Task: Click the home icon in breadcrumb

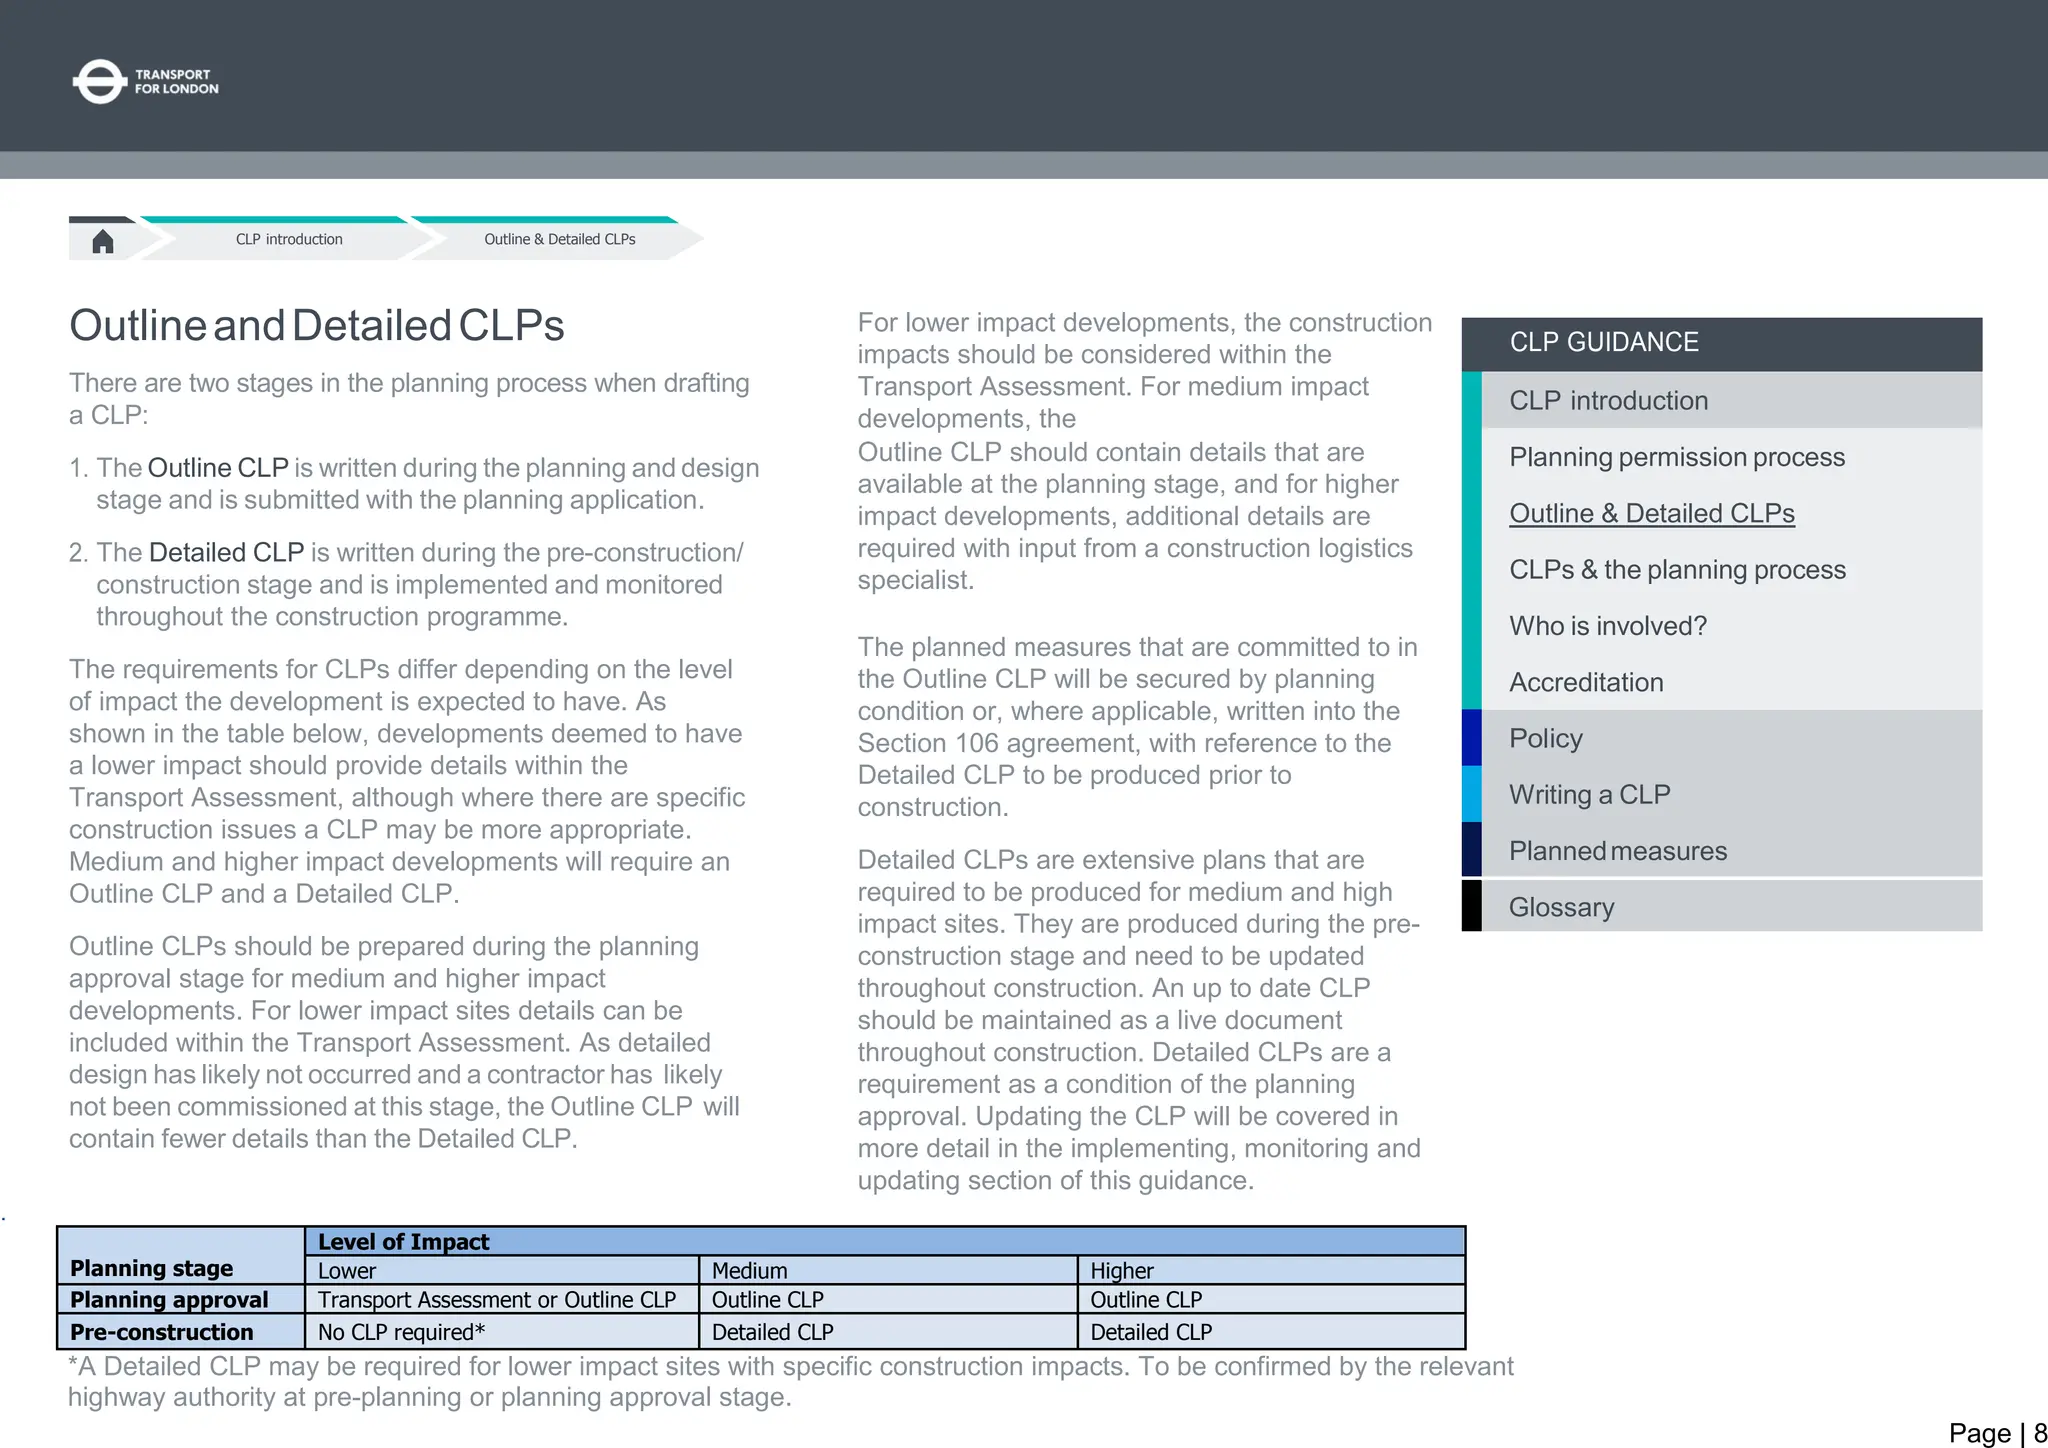Action: (x=102, y=241)
